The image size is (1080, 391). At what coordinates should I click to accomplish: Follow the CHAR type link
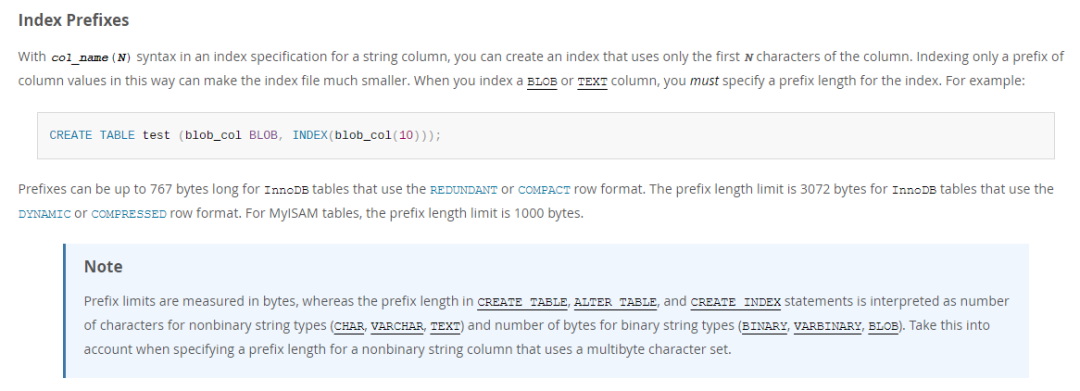[x=350, y=326]
